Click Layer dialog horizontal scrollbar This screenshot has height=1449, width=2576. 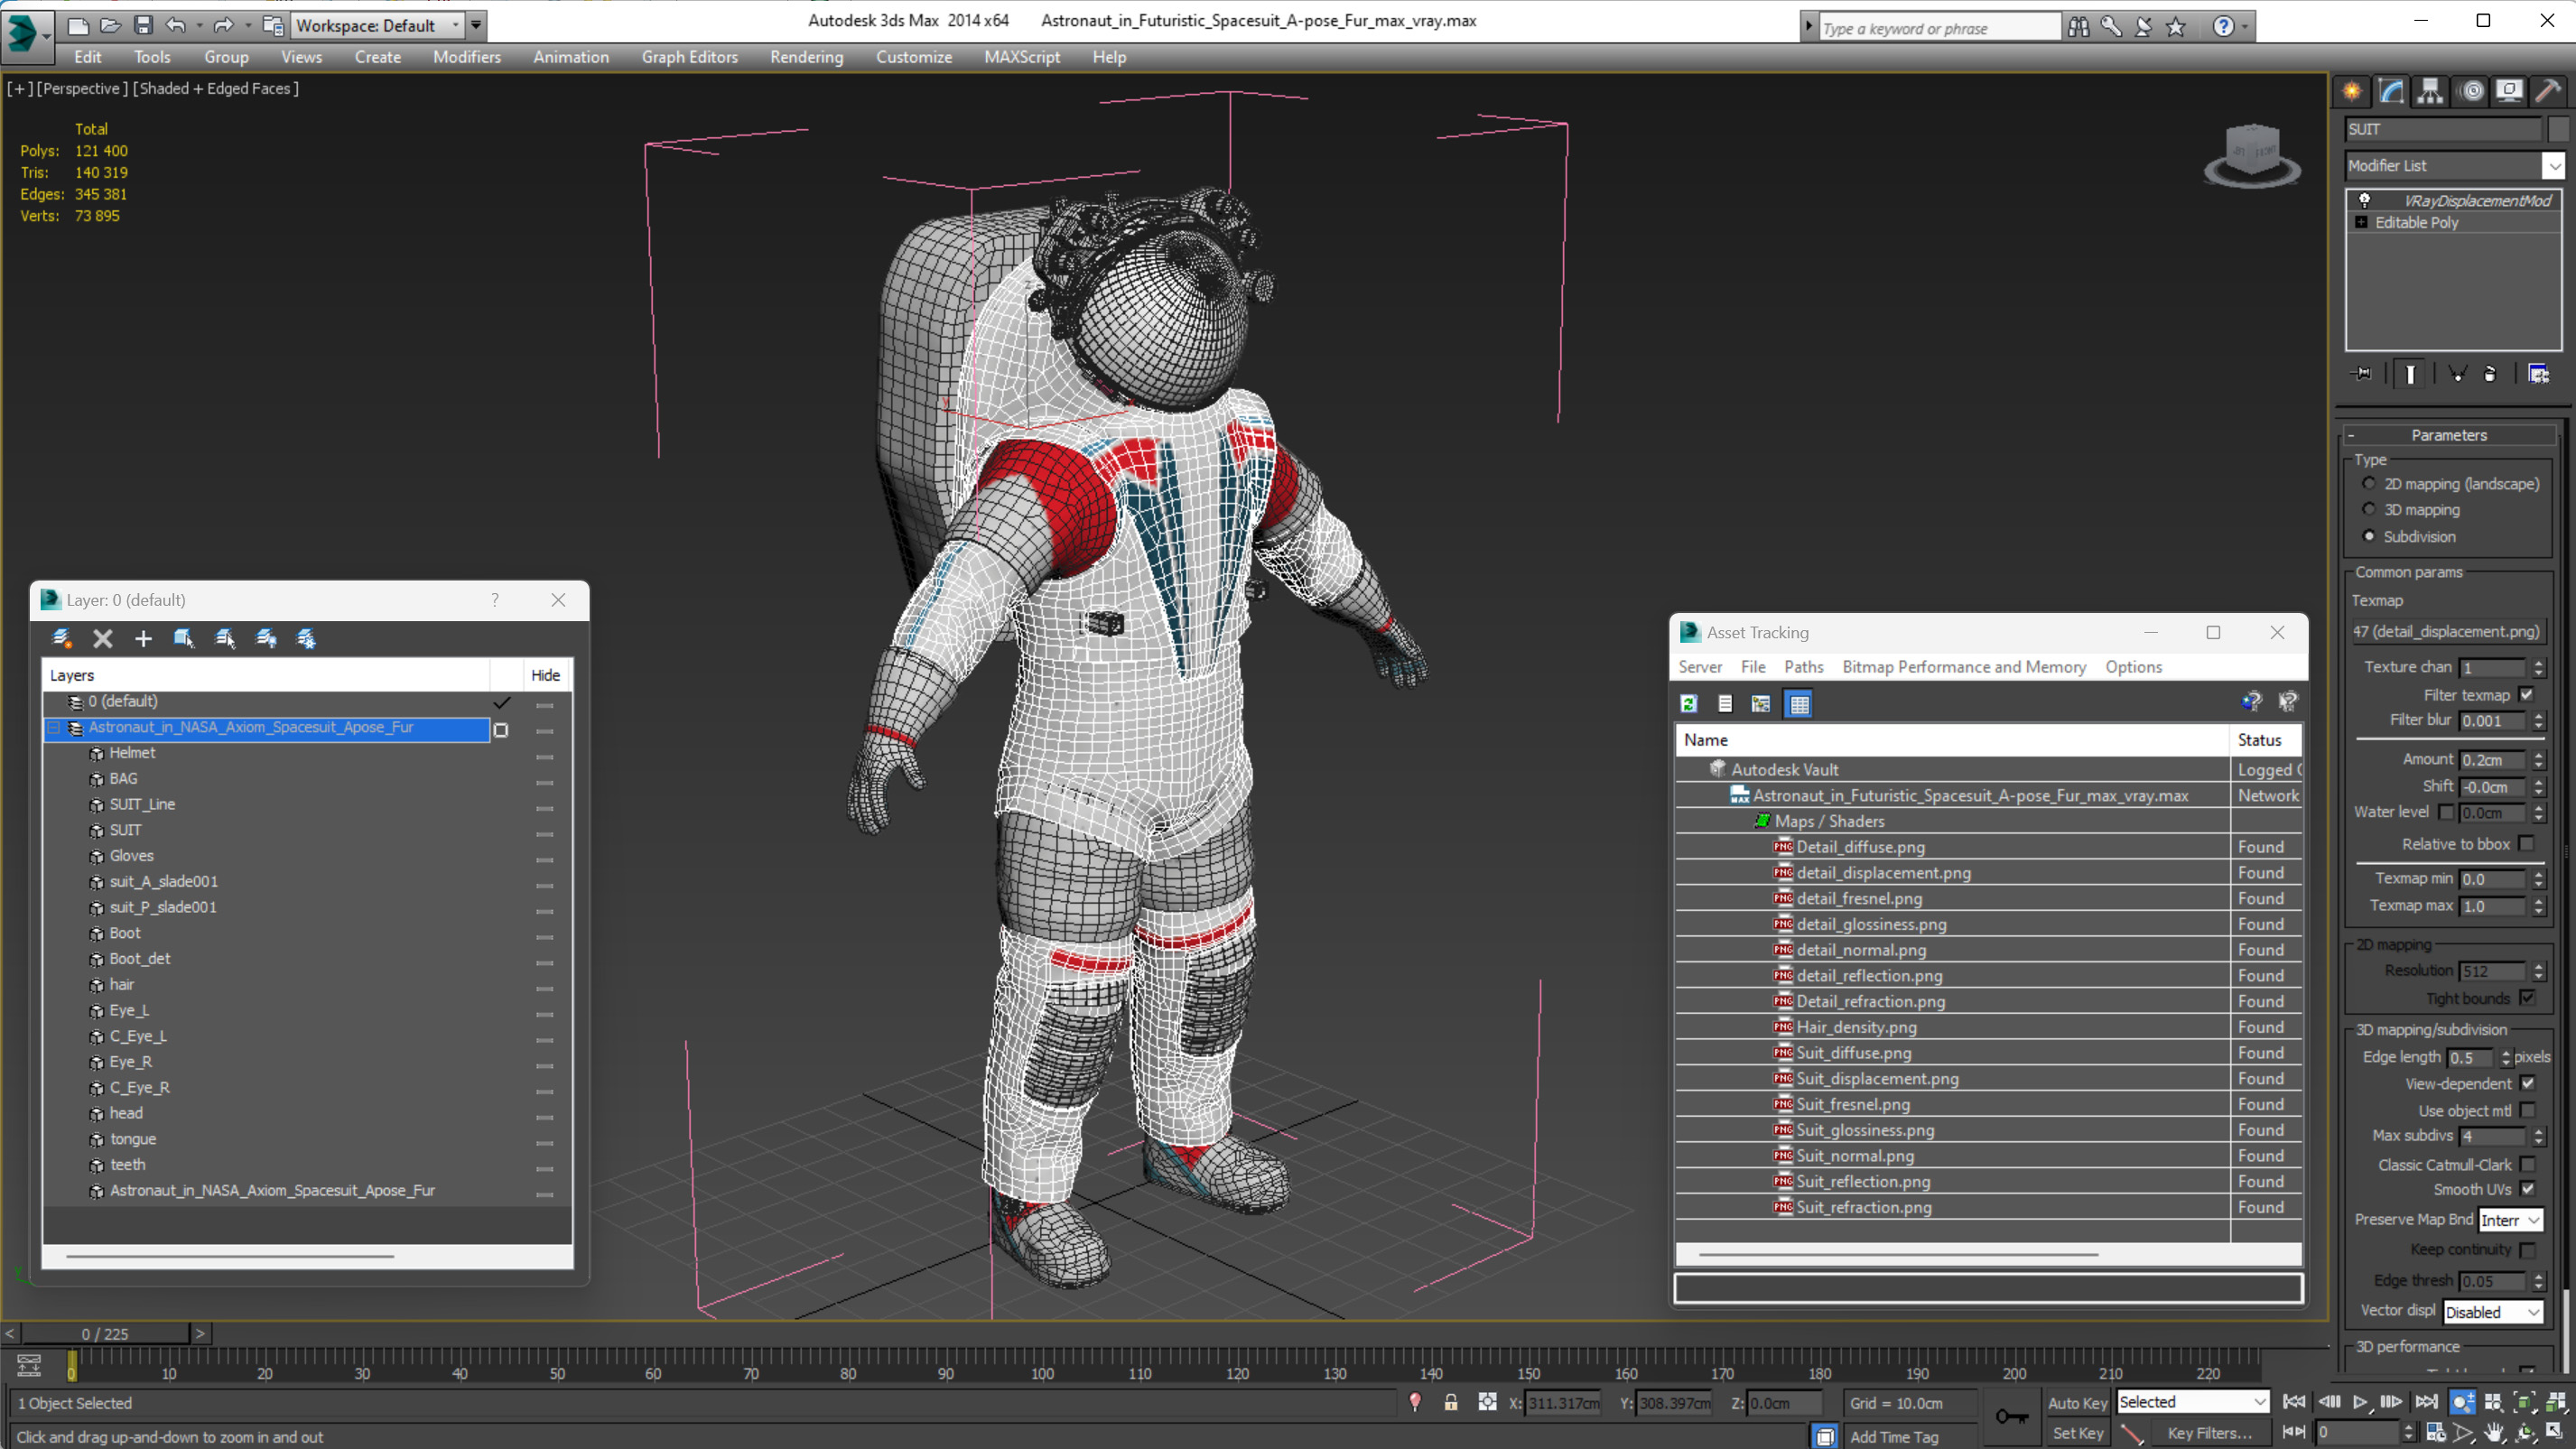[230, 1256]
